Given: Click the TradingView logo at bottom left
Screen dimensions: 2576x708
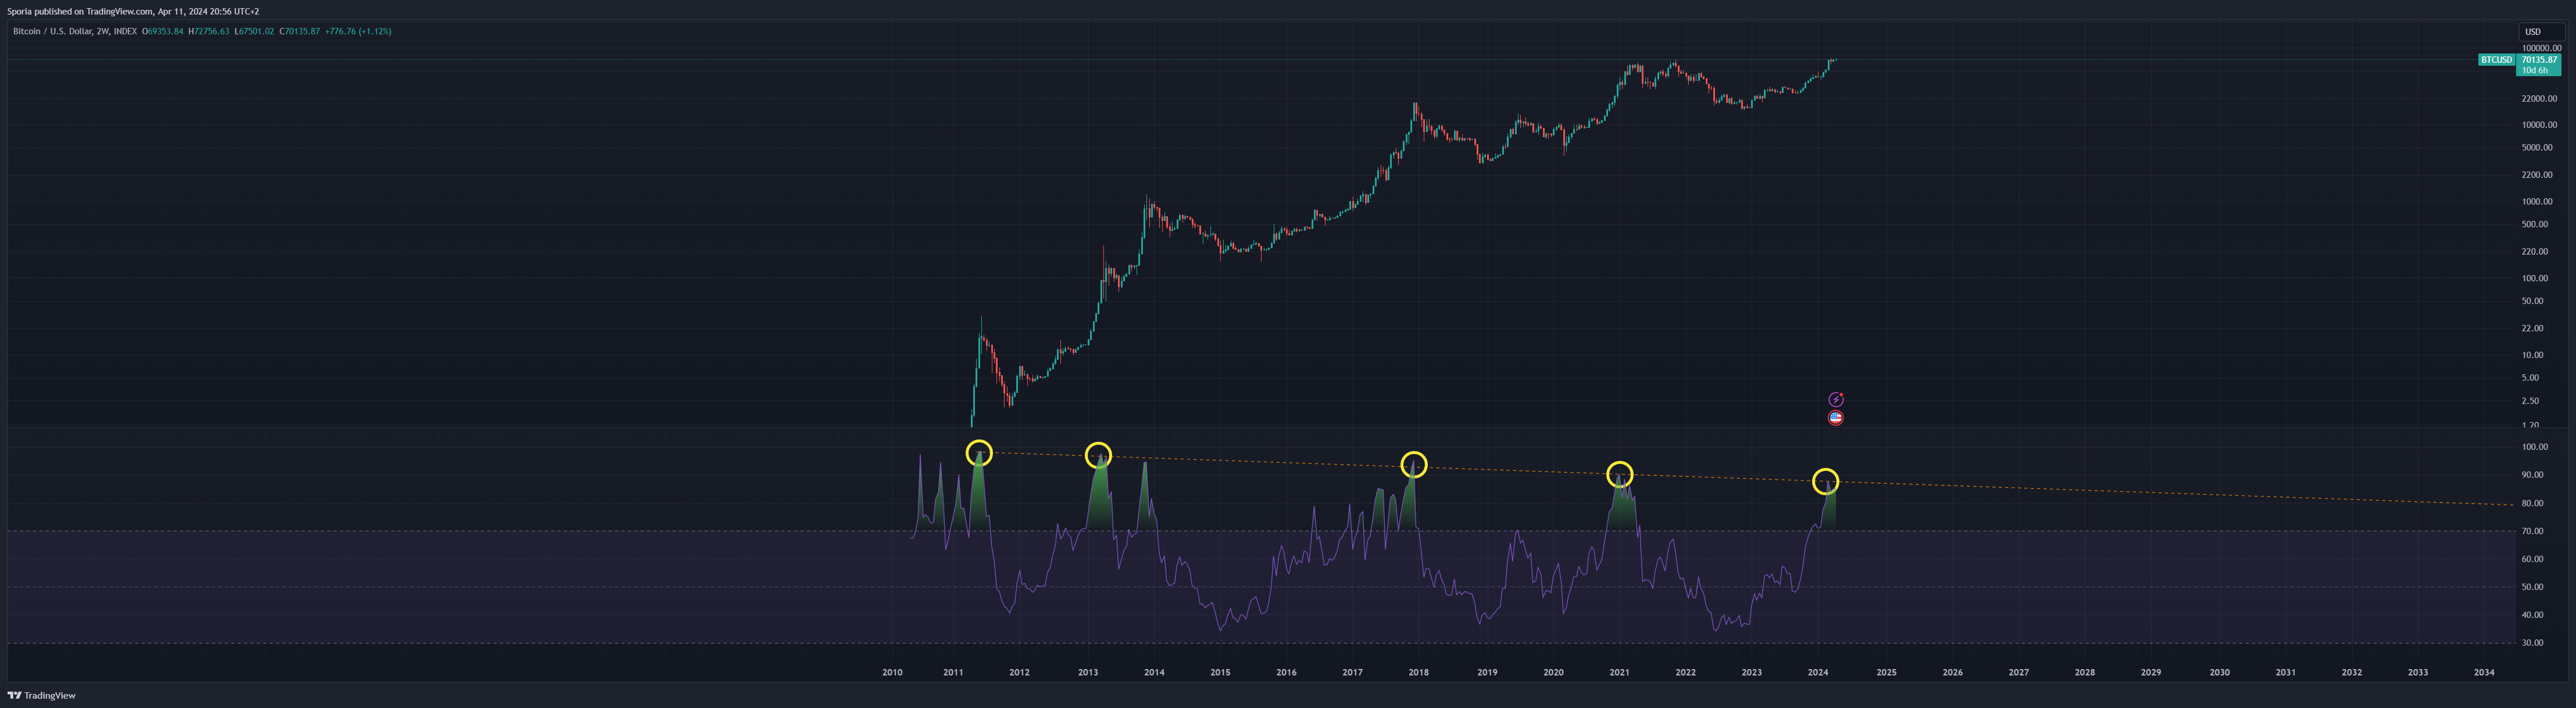Looking at the screenshot, I should click(42, 695).
